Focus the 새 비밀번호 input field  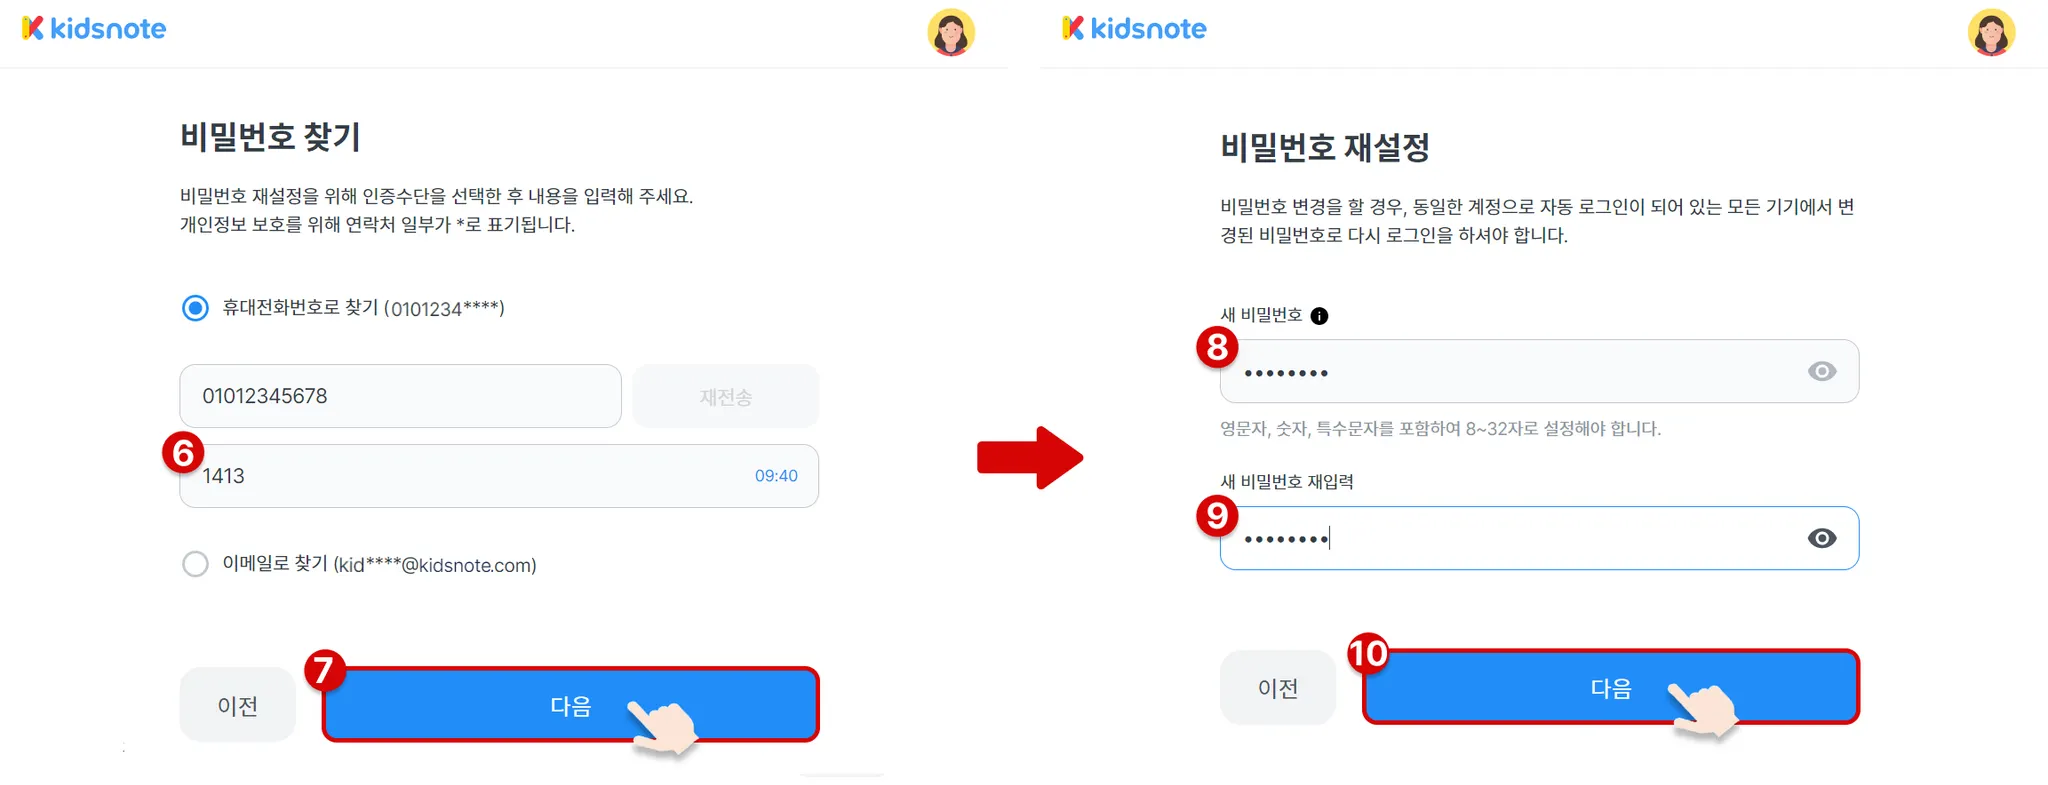point(1539,372)
